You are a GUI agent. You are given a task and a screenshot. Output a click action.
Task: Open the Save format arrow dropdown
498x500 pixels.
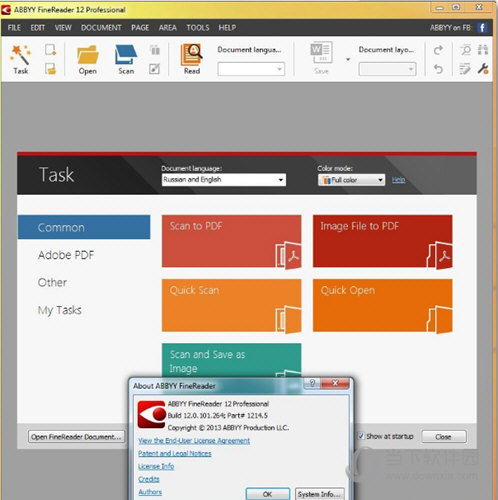click(x=348, y=59)
